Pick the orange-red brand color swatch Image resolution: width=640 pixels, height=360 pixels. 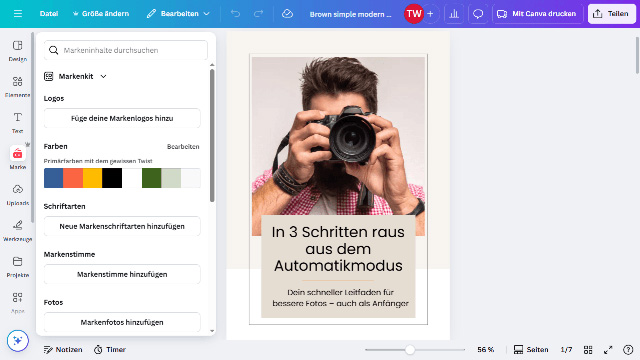click(x=73, y=178)
